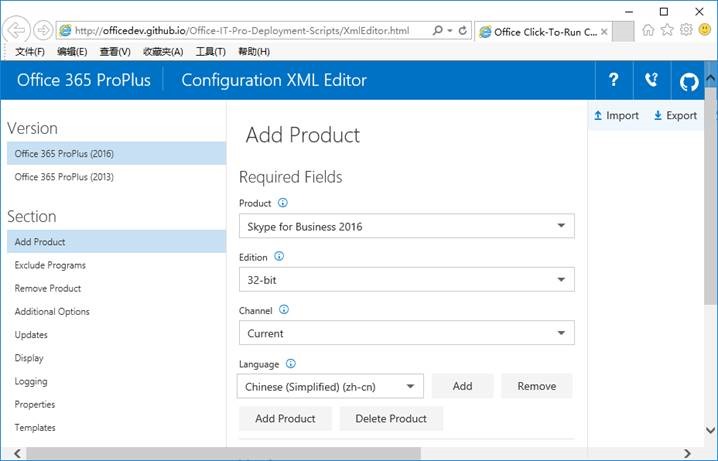Click the info icon next to Product
This screenshot has height=461, width=718.
pos(283,203)
